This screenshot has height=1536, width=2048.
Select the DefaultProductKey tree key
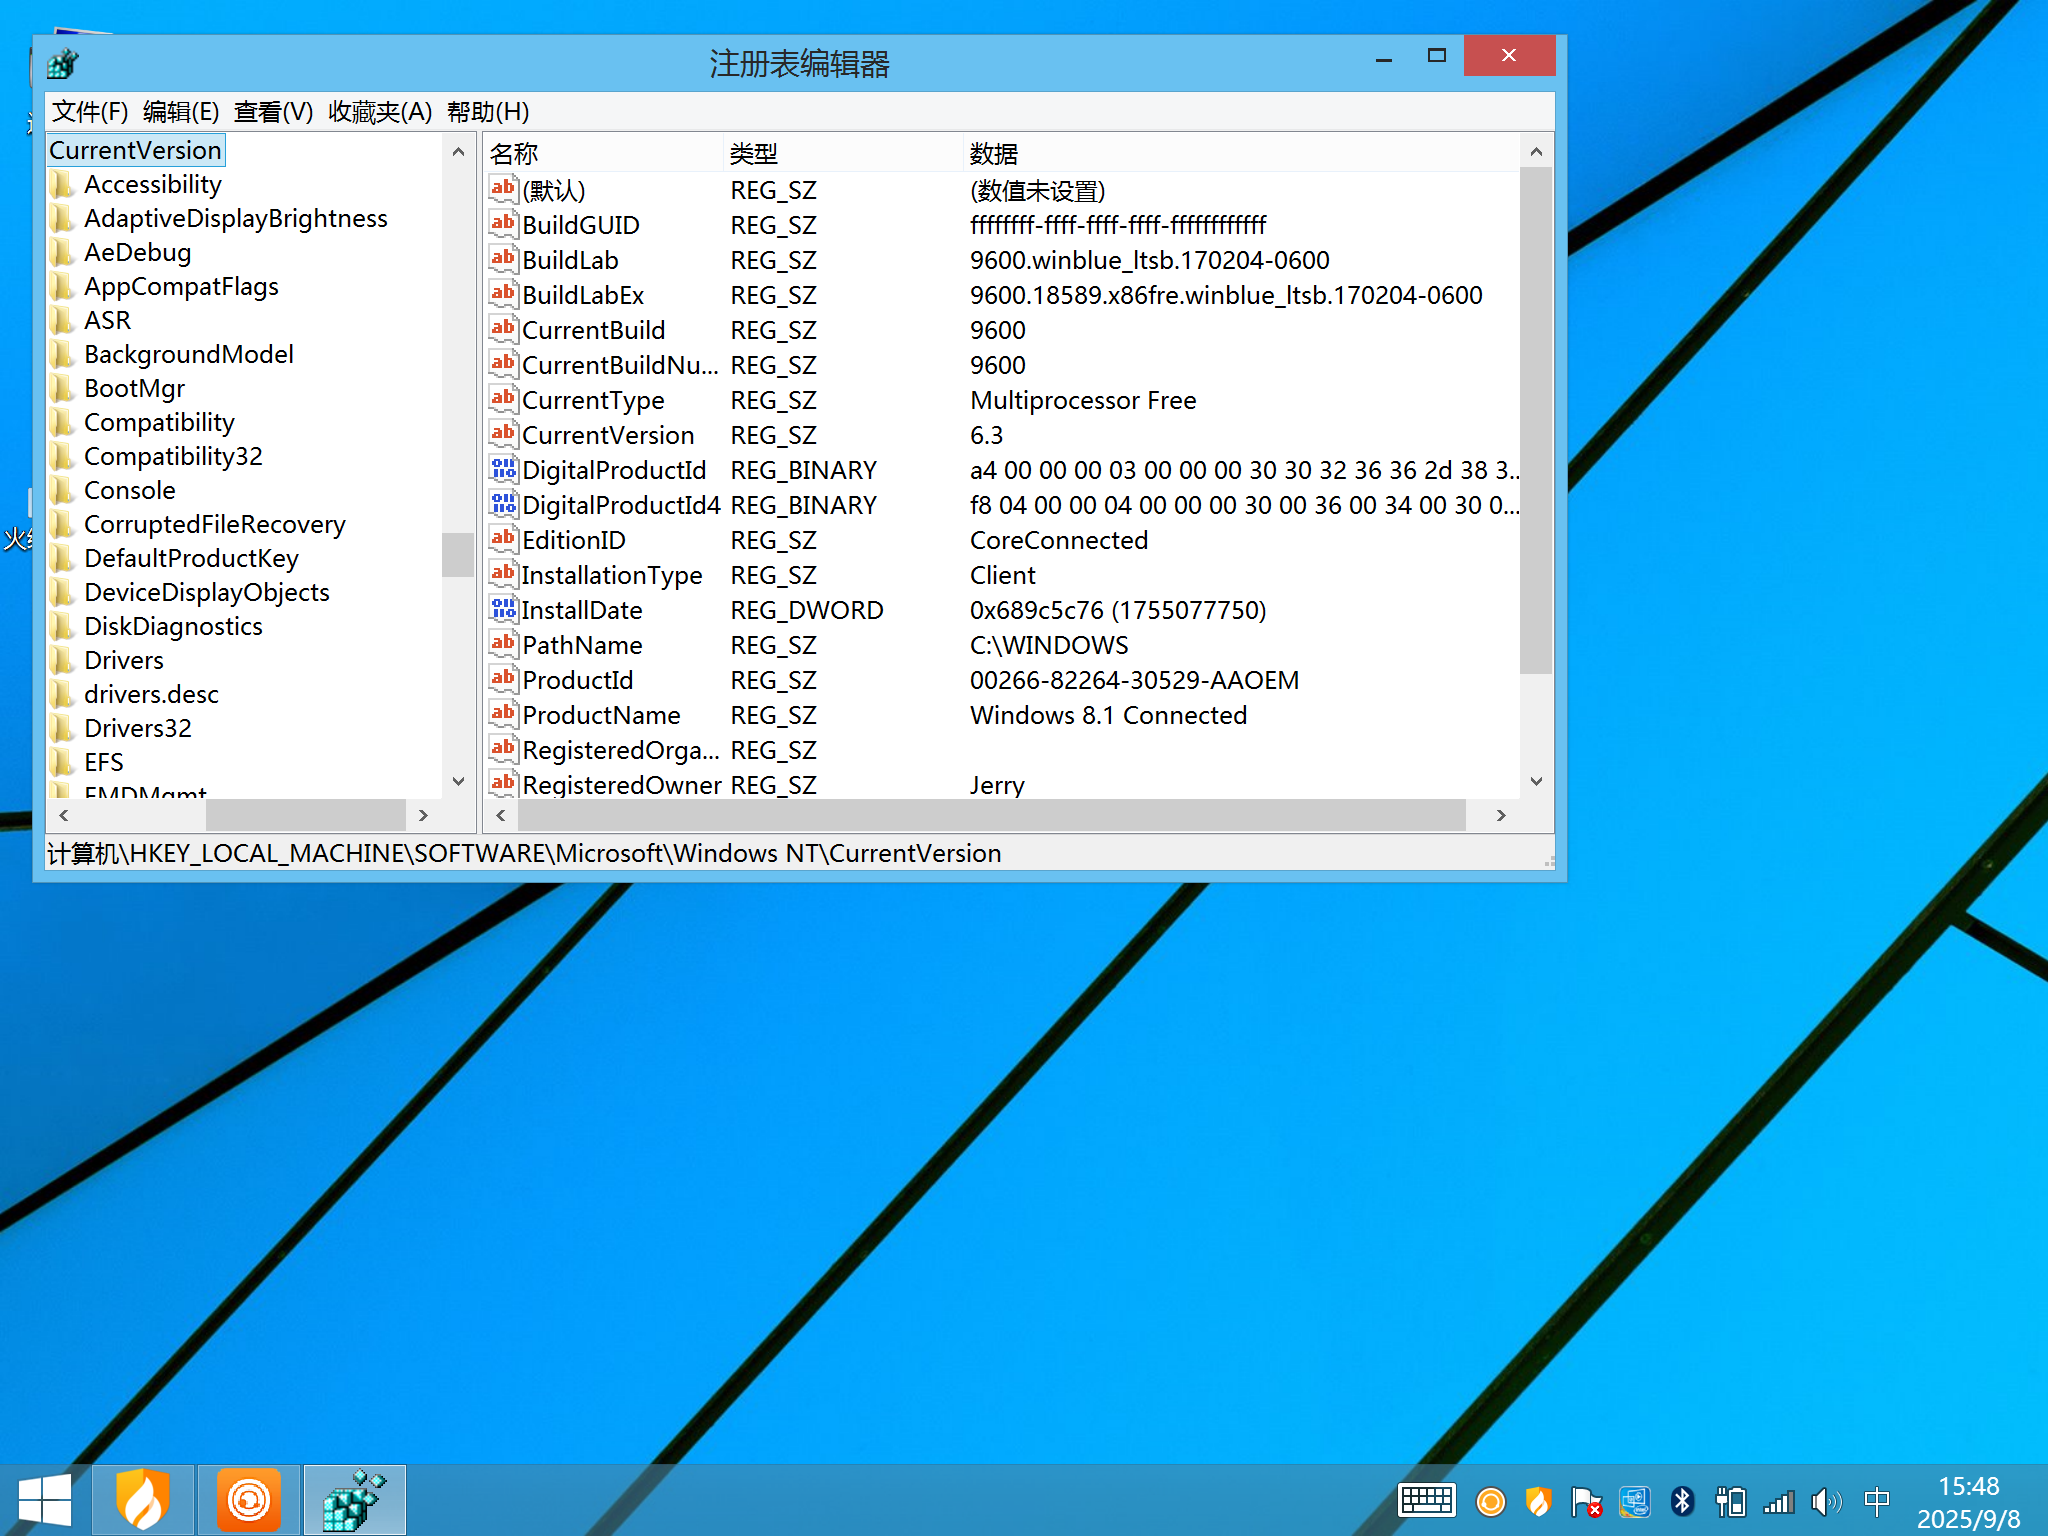(191, 559)
